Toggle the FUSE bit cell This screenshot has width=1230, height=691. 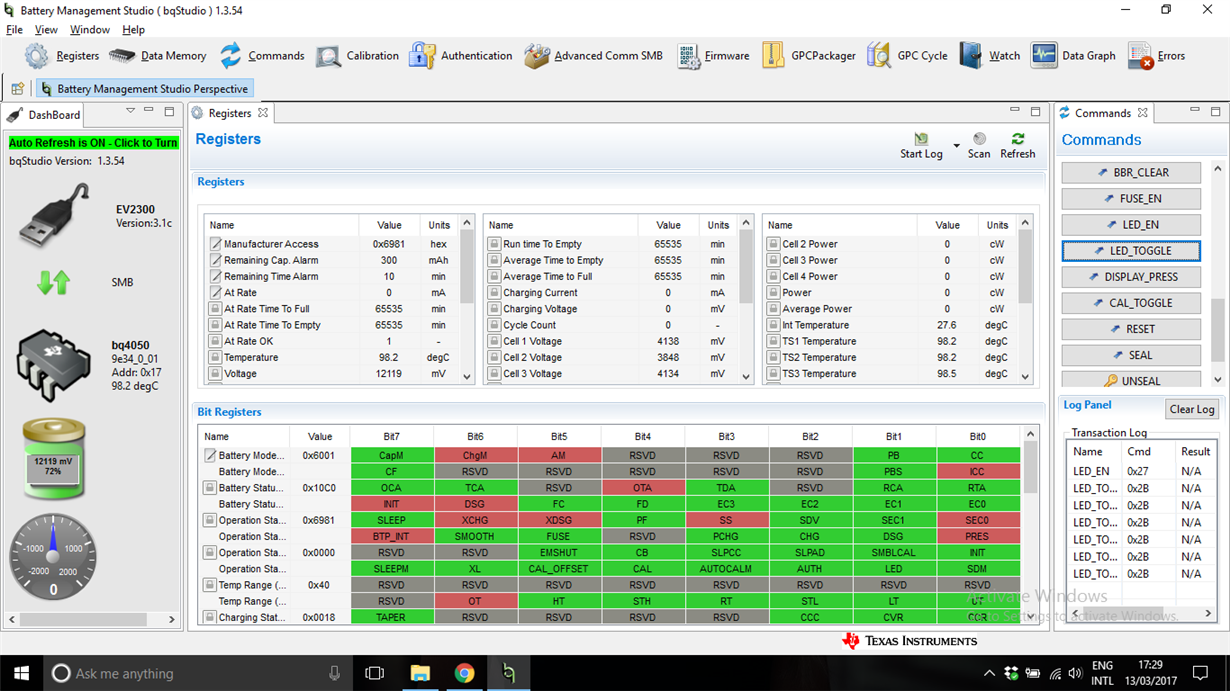click(559, 536)
